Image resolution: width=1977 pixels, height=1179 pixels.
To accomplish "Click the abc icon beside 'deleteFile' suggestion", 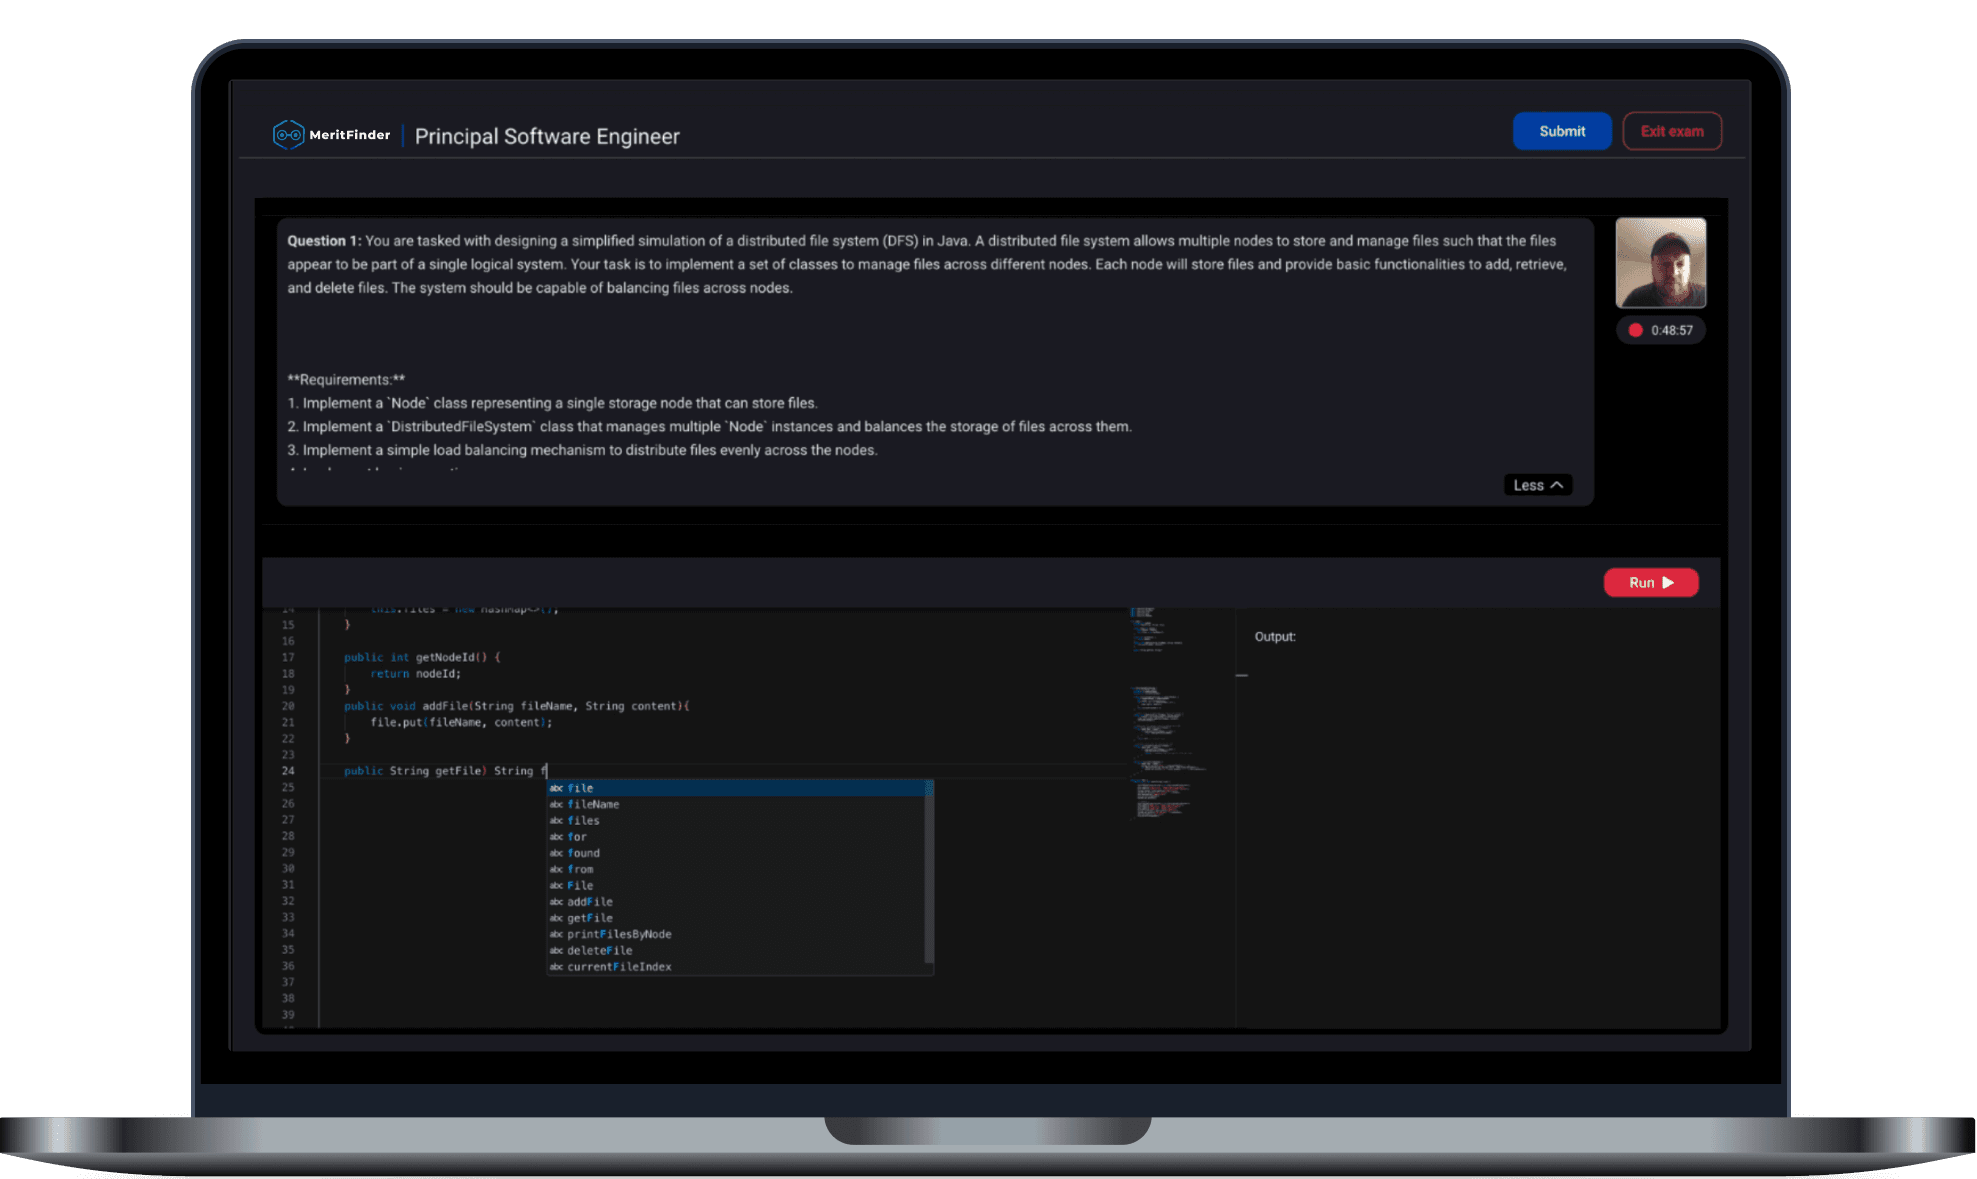I will pos(556,951).
